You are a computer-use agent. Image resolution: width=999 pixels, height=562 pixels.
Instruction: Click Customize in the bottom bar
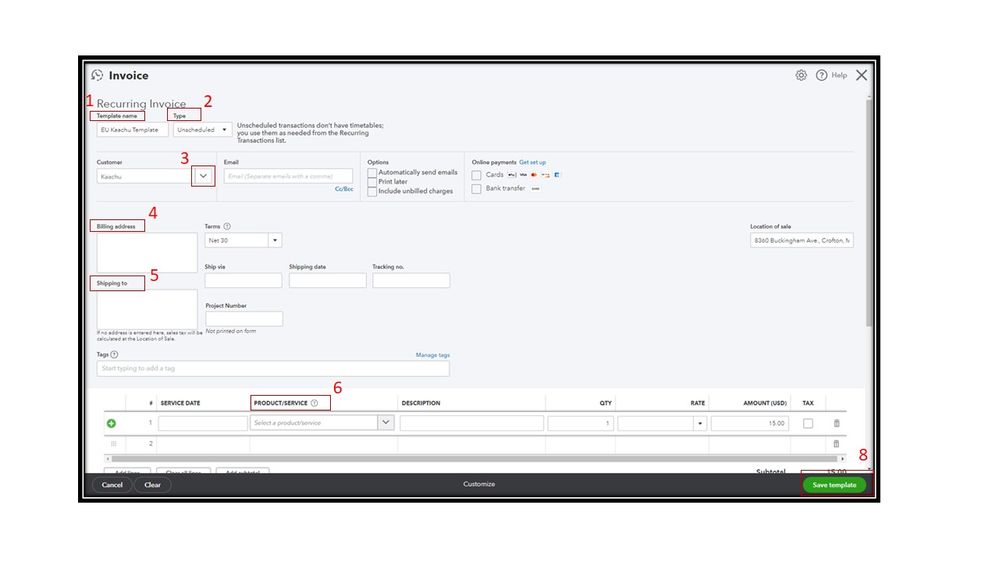[x=479, y=484]
